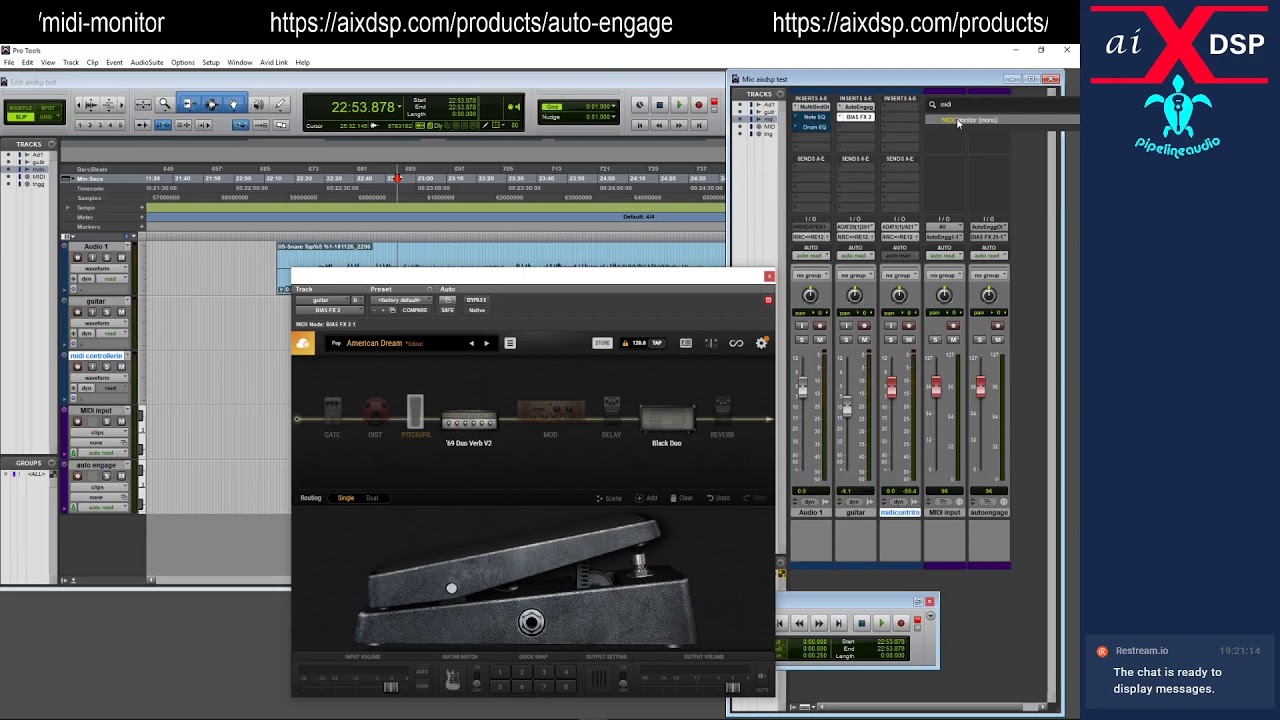This screenshot has height=720, width=1280.
Task: Open the BIAS FX 2 plugin selector
Action: pyautogui.click(x=328, y=310)
